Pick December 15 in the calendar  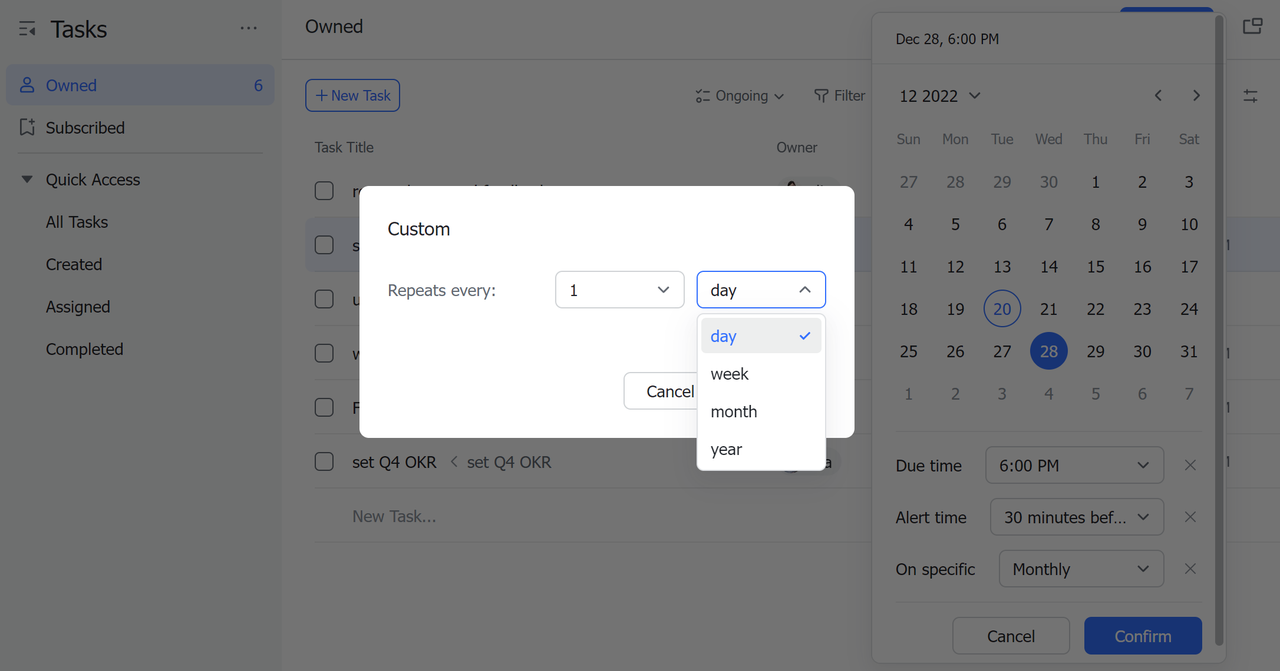1095,267
